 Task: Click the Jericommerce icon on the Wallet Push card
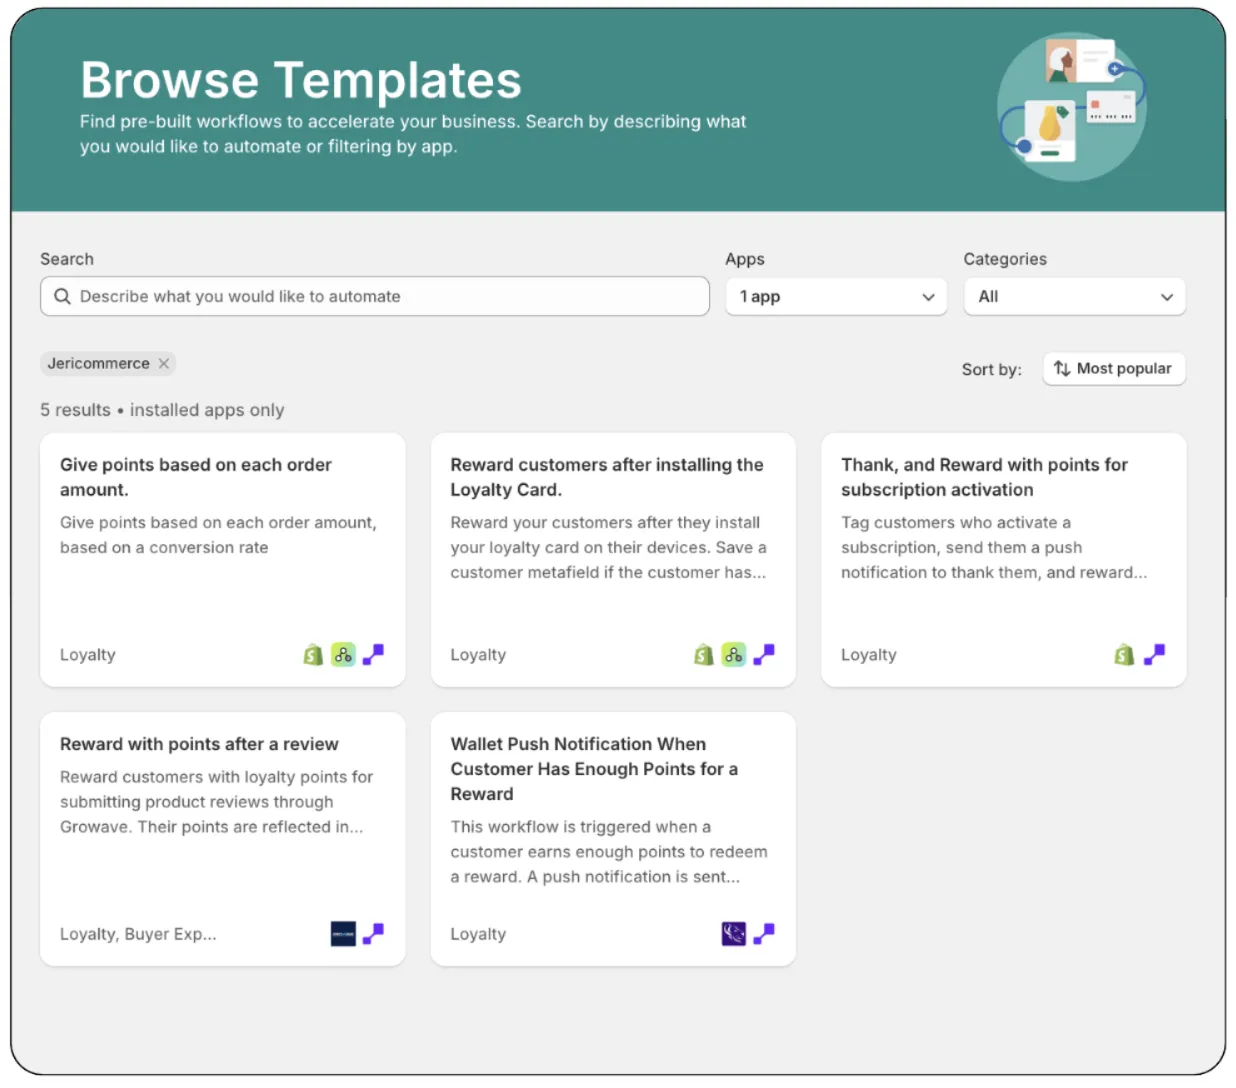click(x=764, y=934)
